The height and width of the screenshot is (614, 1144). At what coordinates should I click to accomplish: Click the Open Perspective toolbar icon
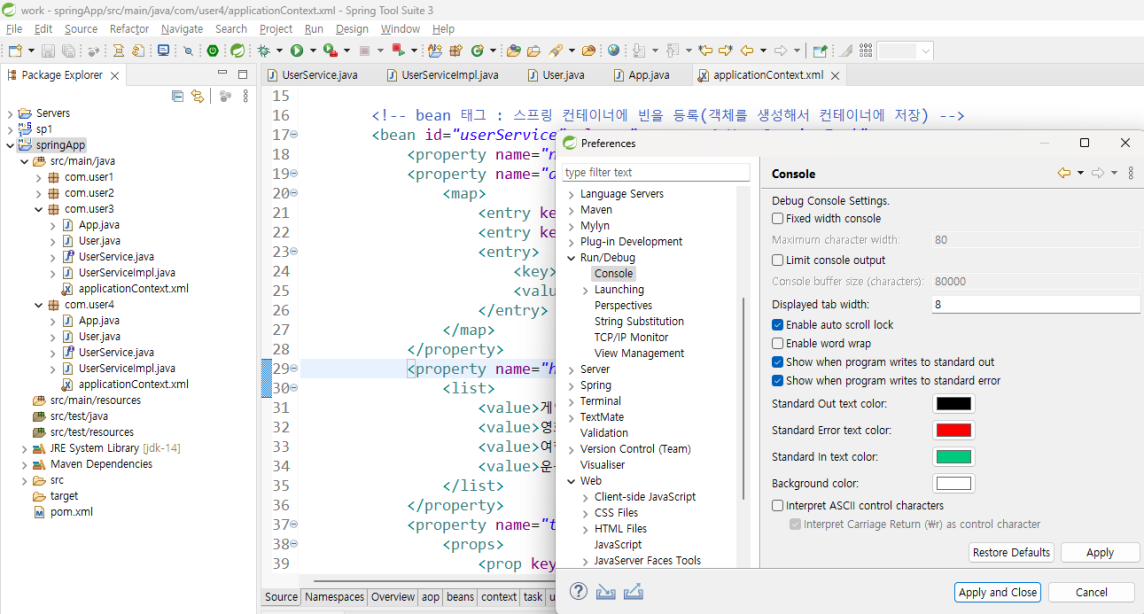tap(820, 51)
